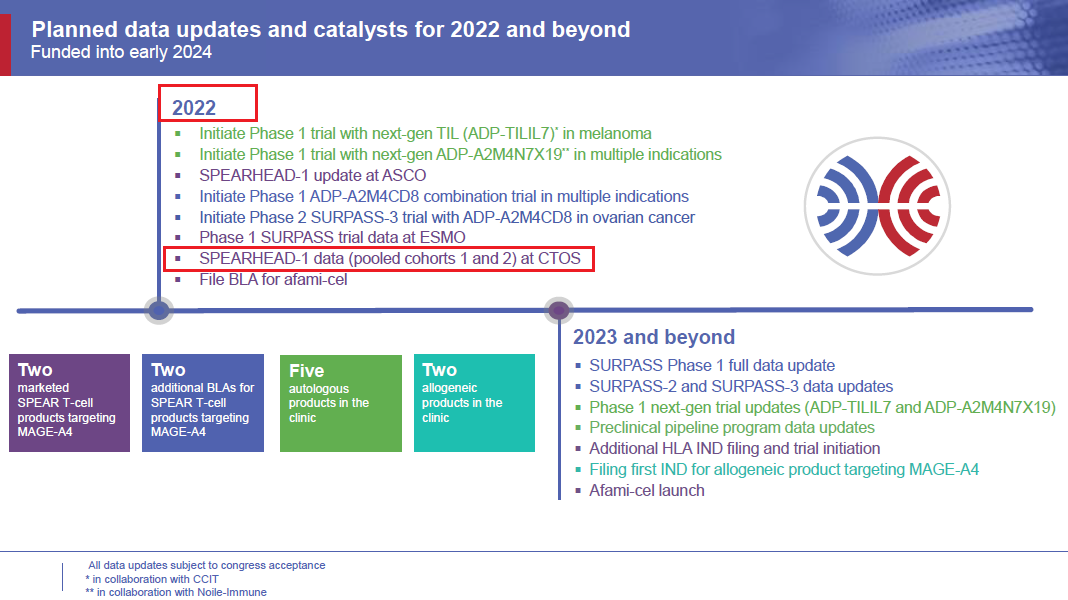
Task: Click 'File BLA for afami-cel' bullet
Action: (x=273, y=280)
